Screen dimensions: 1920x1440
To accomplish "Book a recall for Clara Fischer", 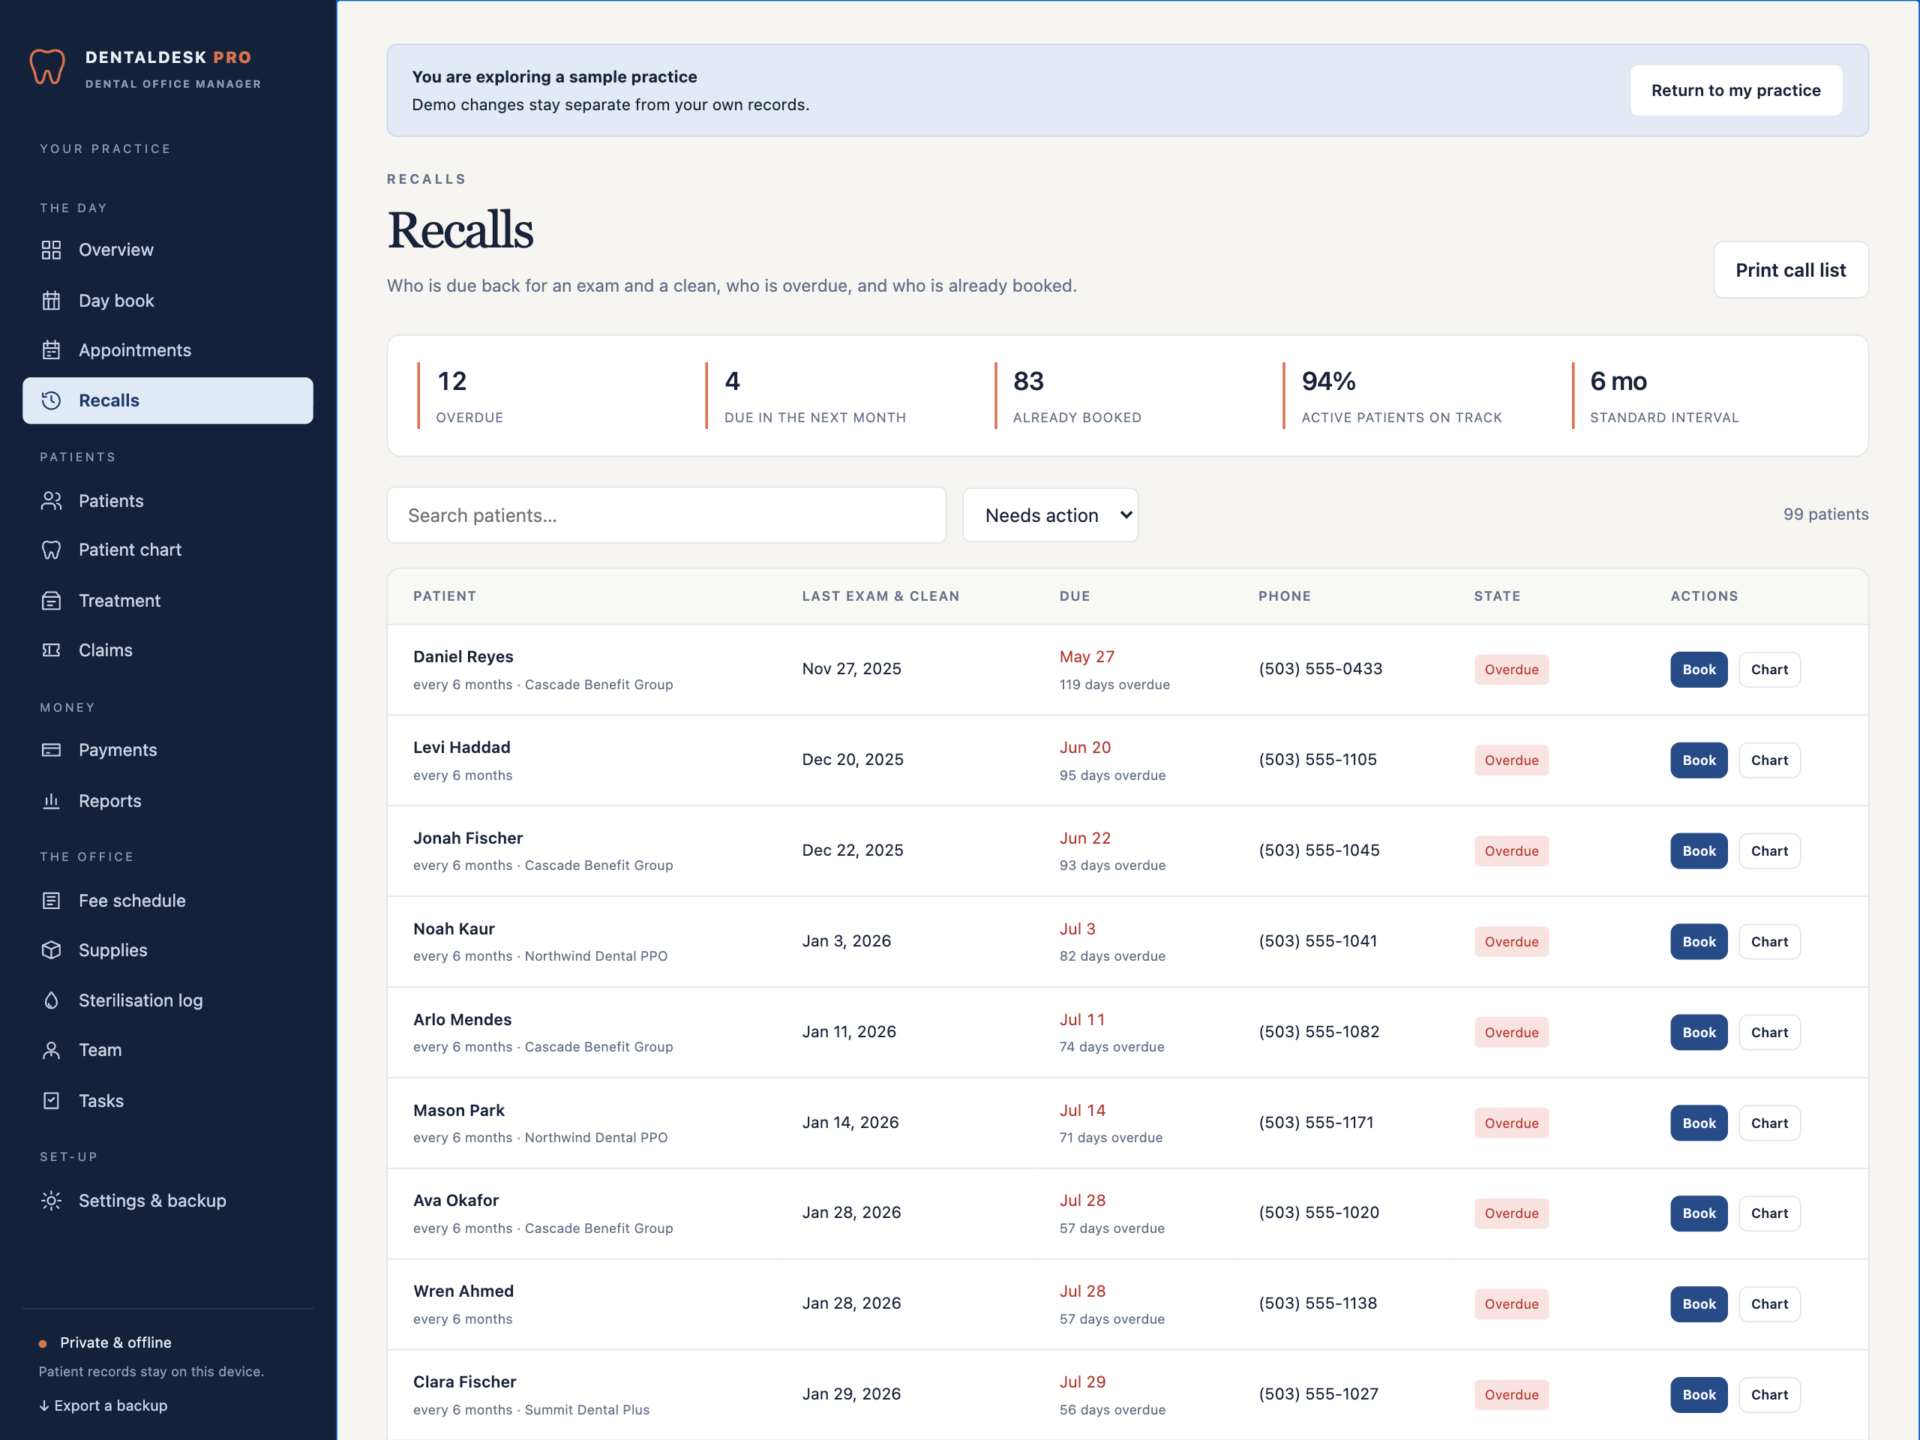I will point(1699,1395).
